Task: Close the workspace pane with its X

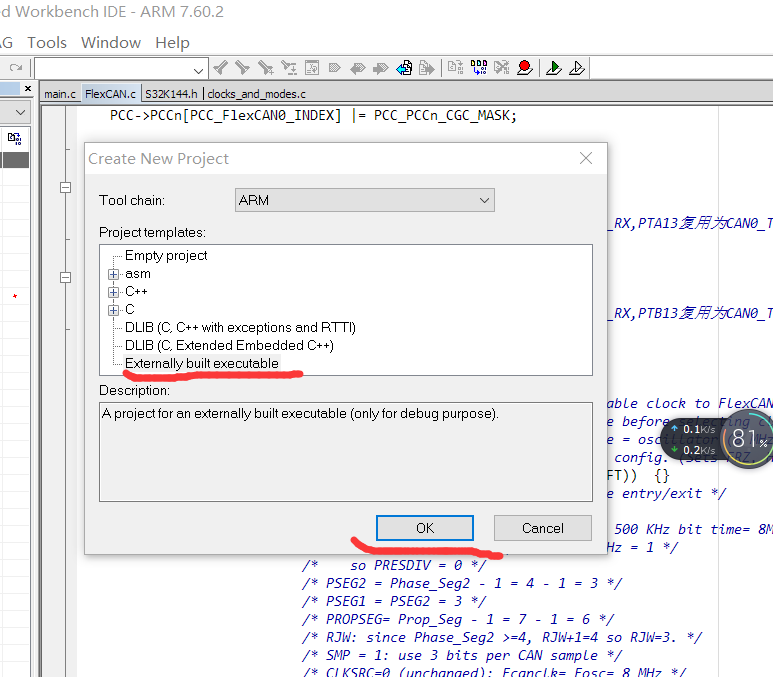Action: point(28,88)
